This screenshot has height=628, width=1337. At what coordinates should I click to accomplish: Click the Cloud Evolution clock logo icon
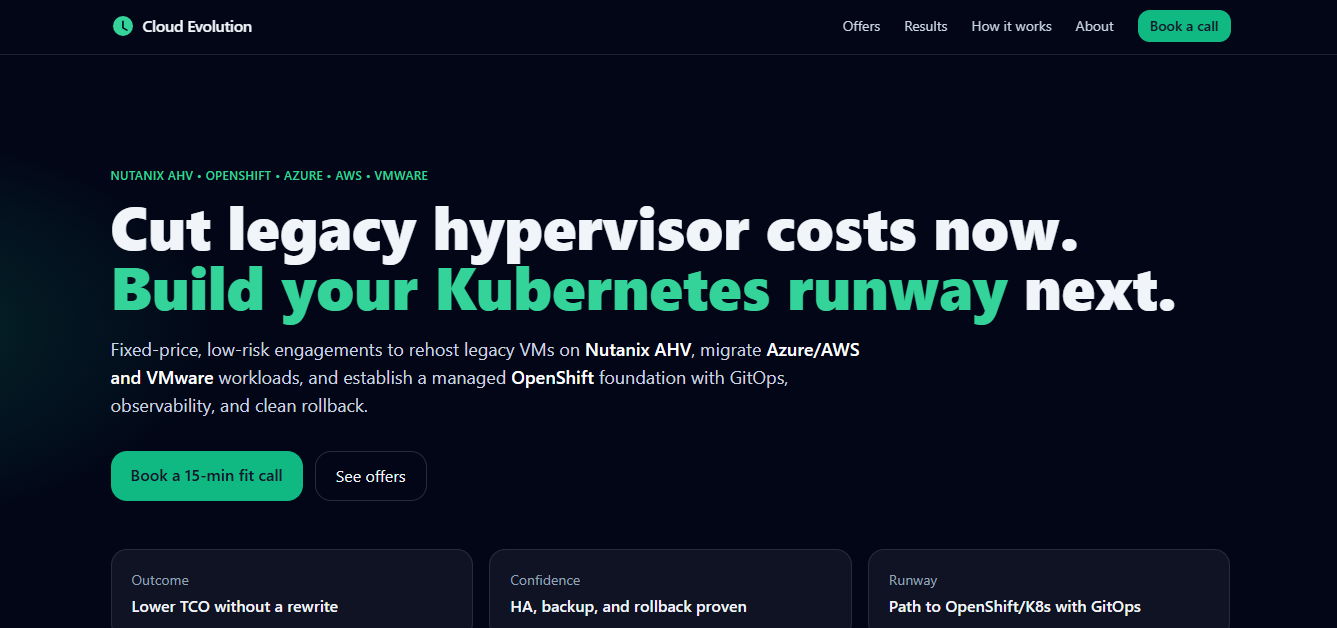pos(122,26)
